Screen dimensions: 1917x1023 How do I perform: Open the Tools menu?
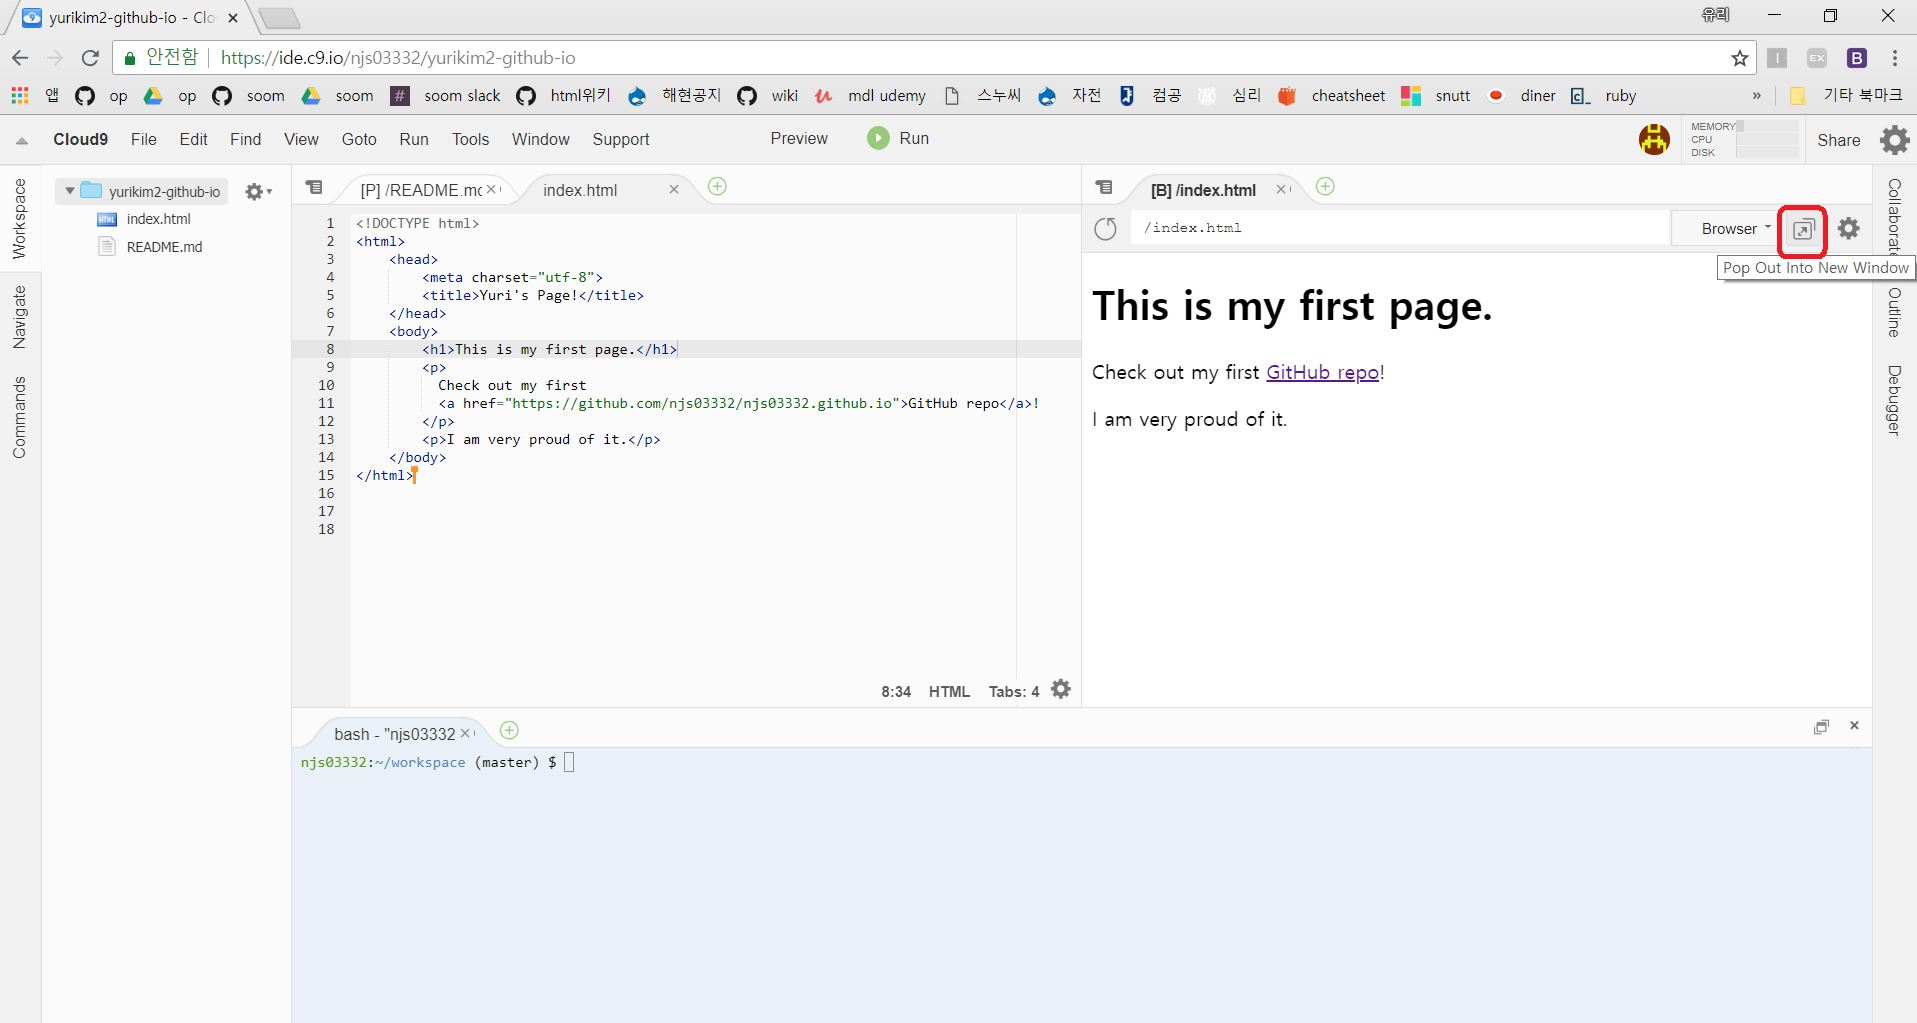pyautogui.click(x=470, y=139)
